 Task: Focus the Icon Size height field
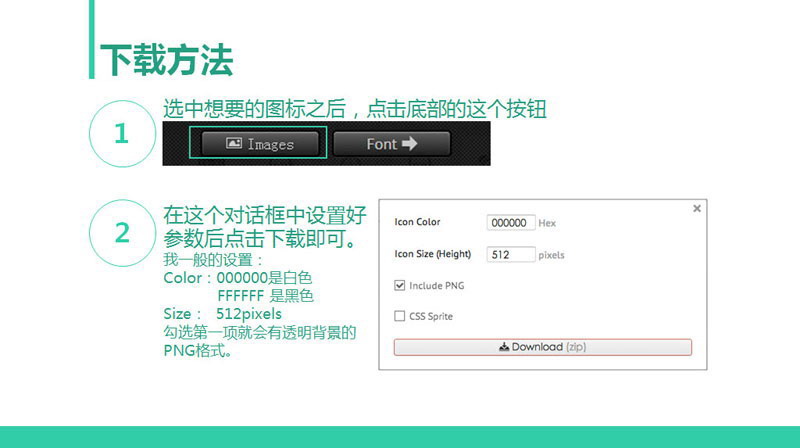click(x=511, y=255)
